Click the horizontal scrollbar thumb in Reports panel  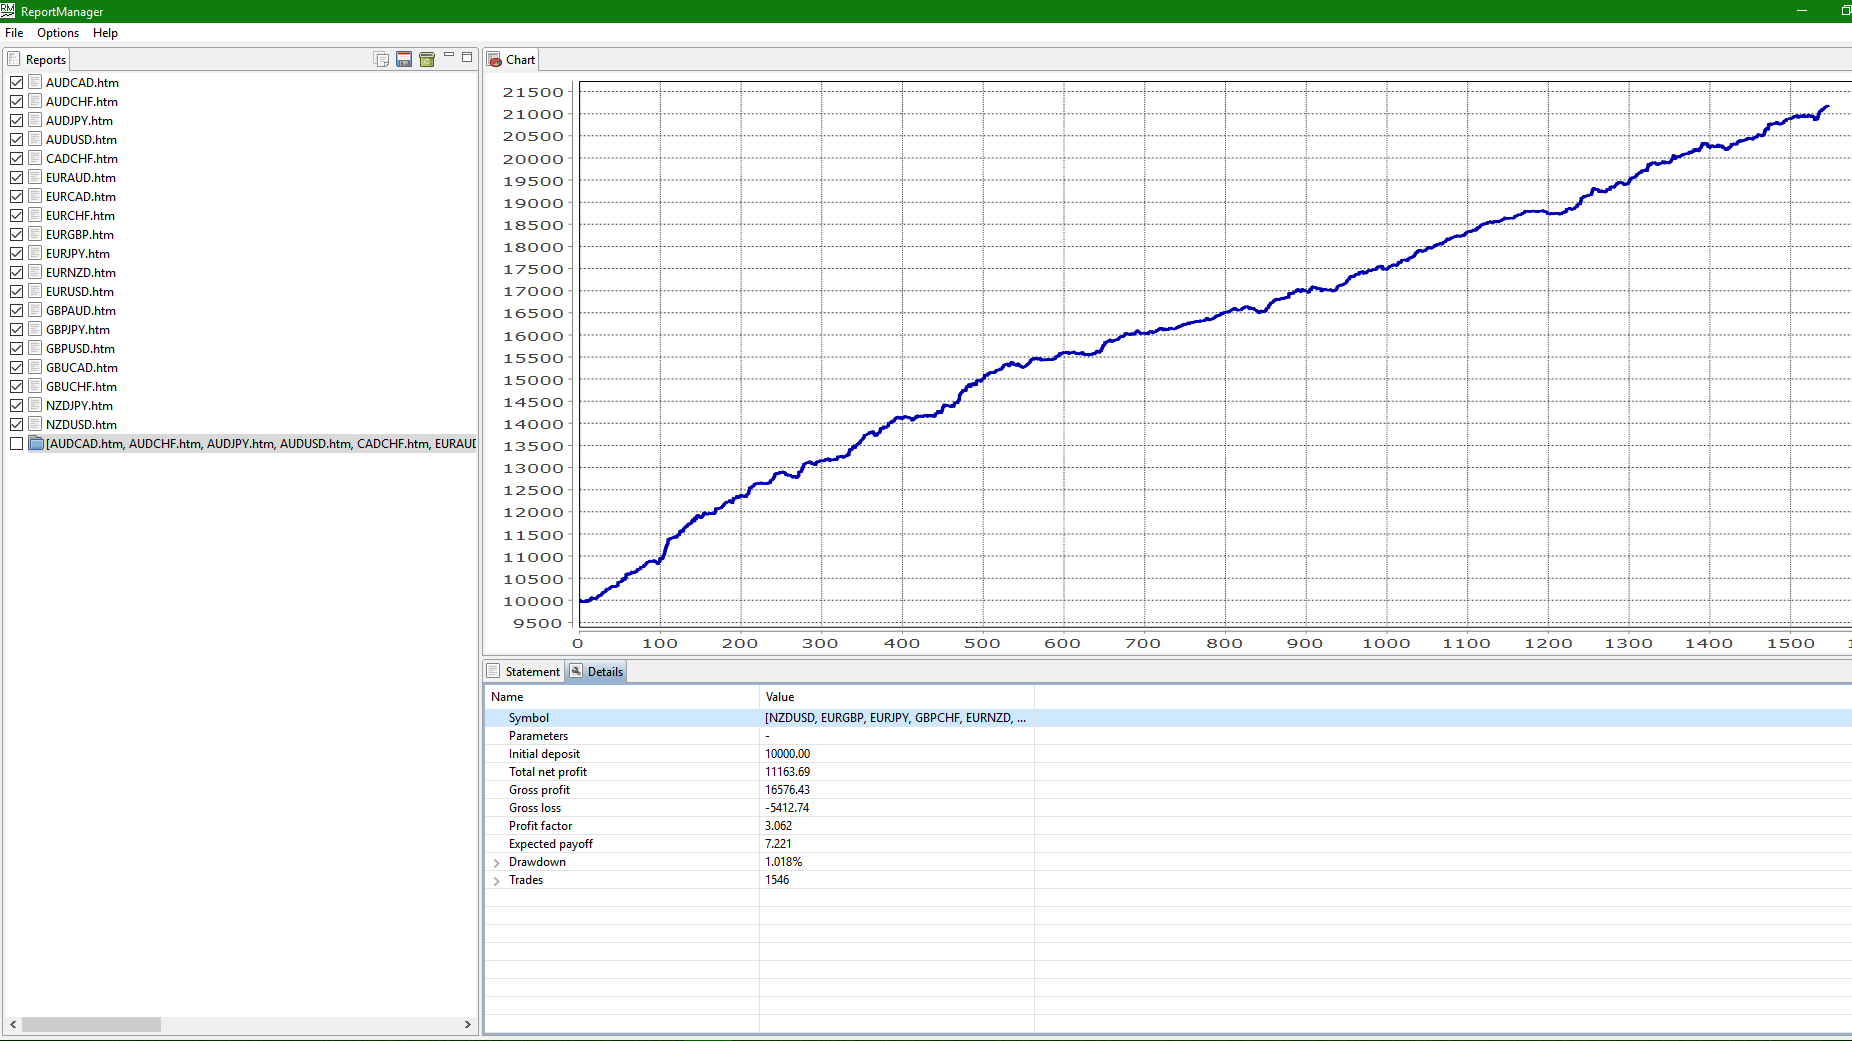91,1024
